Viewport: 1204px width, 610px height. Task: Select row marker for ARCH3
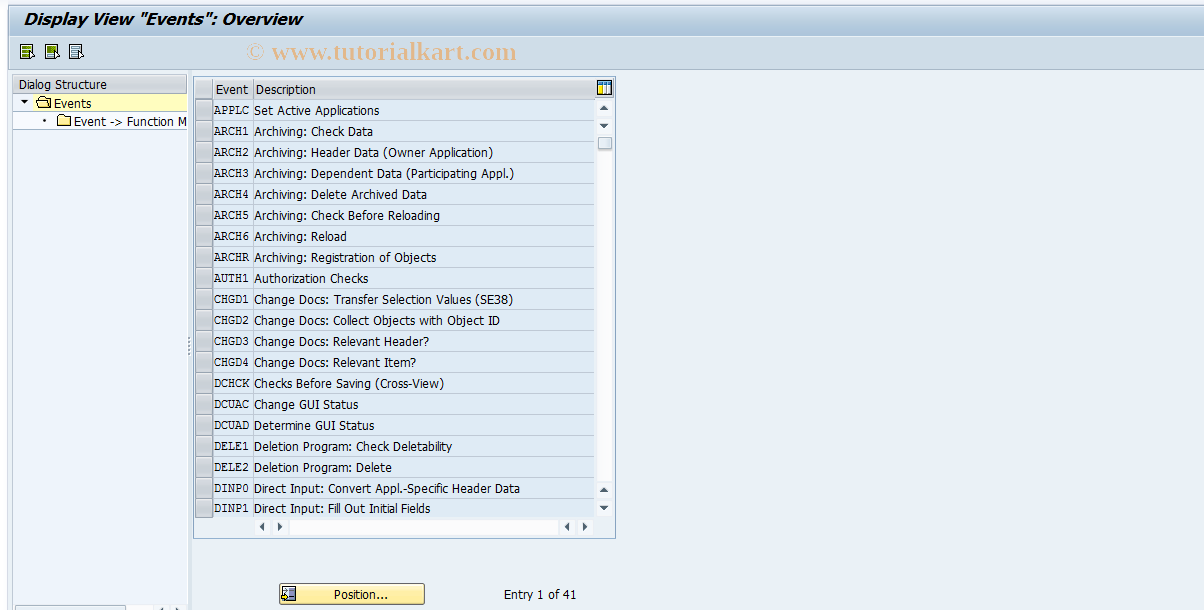pos(204,173)
